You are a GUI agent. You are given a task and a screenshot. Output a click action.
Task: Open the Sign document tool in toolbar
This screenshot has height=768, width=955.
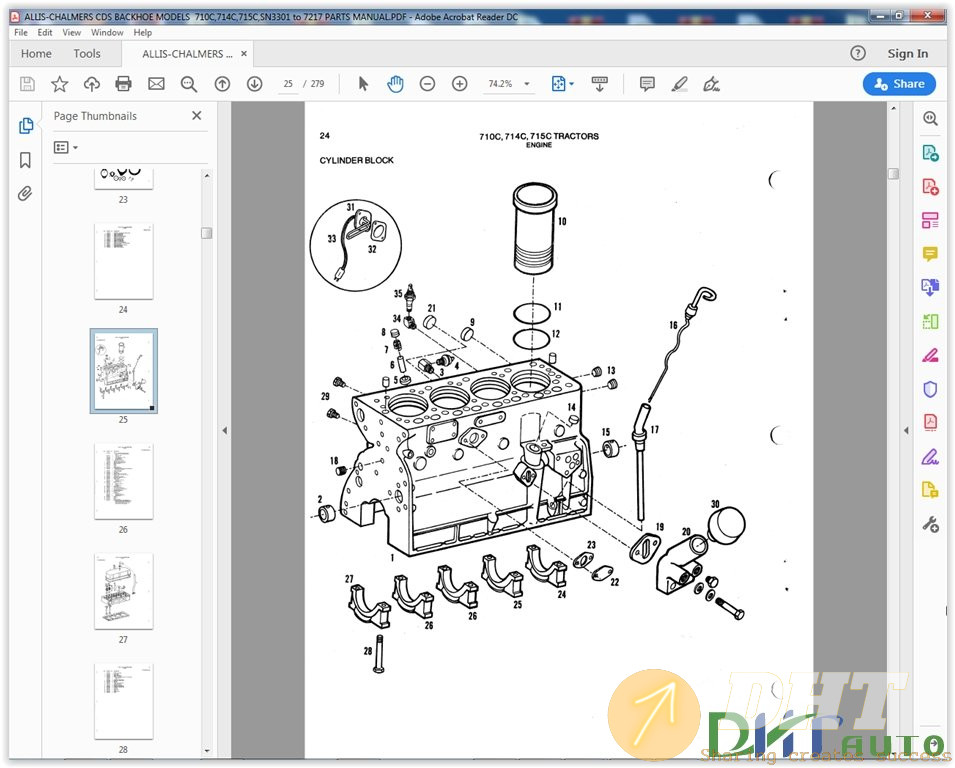pos(711,84)
